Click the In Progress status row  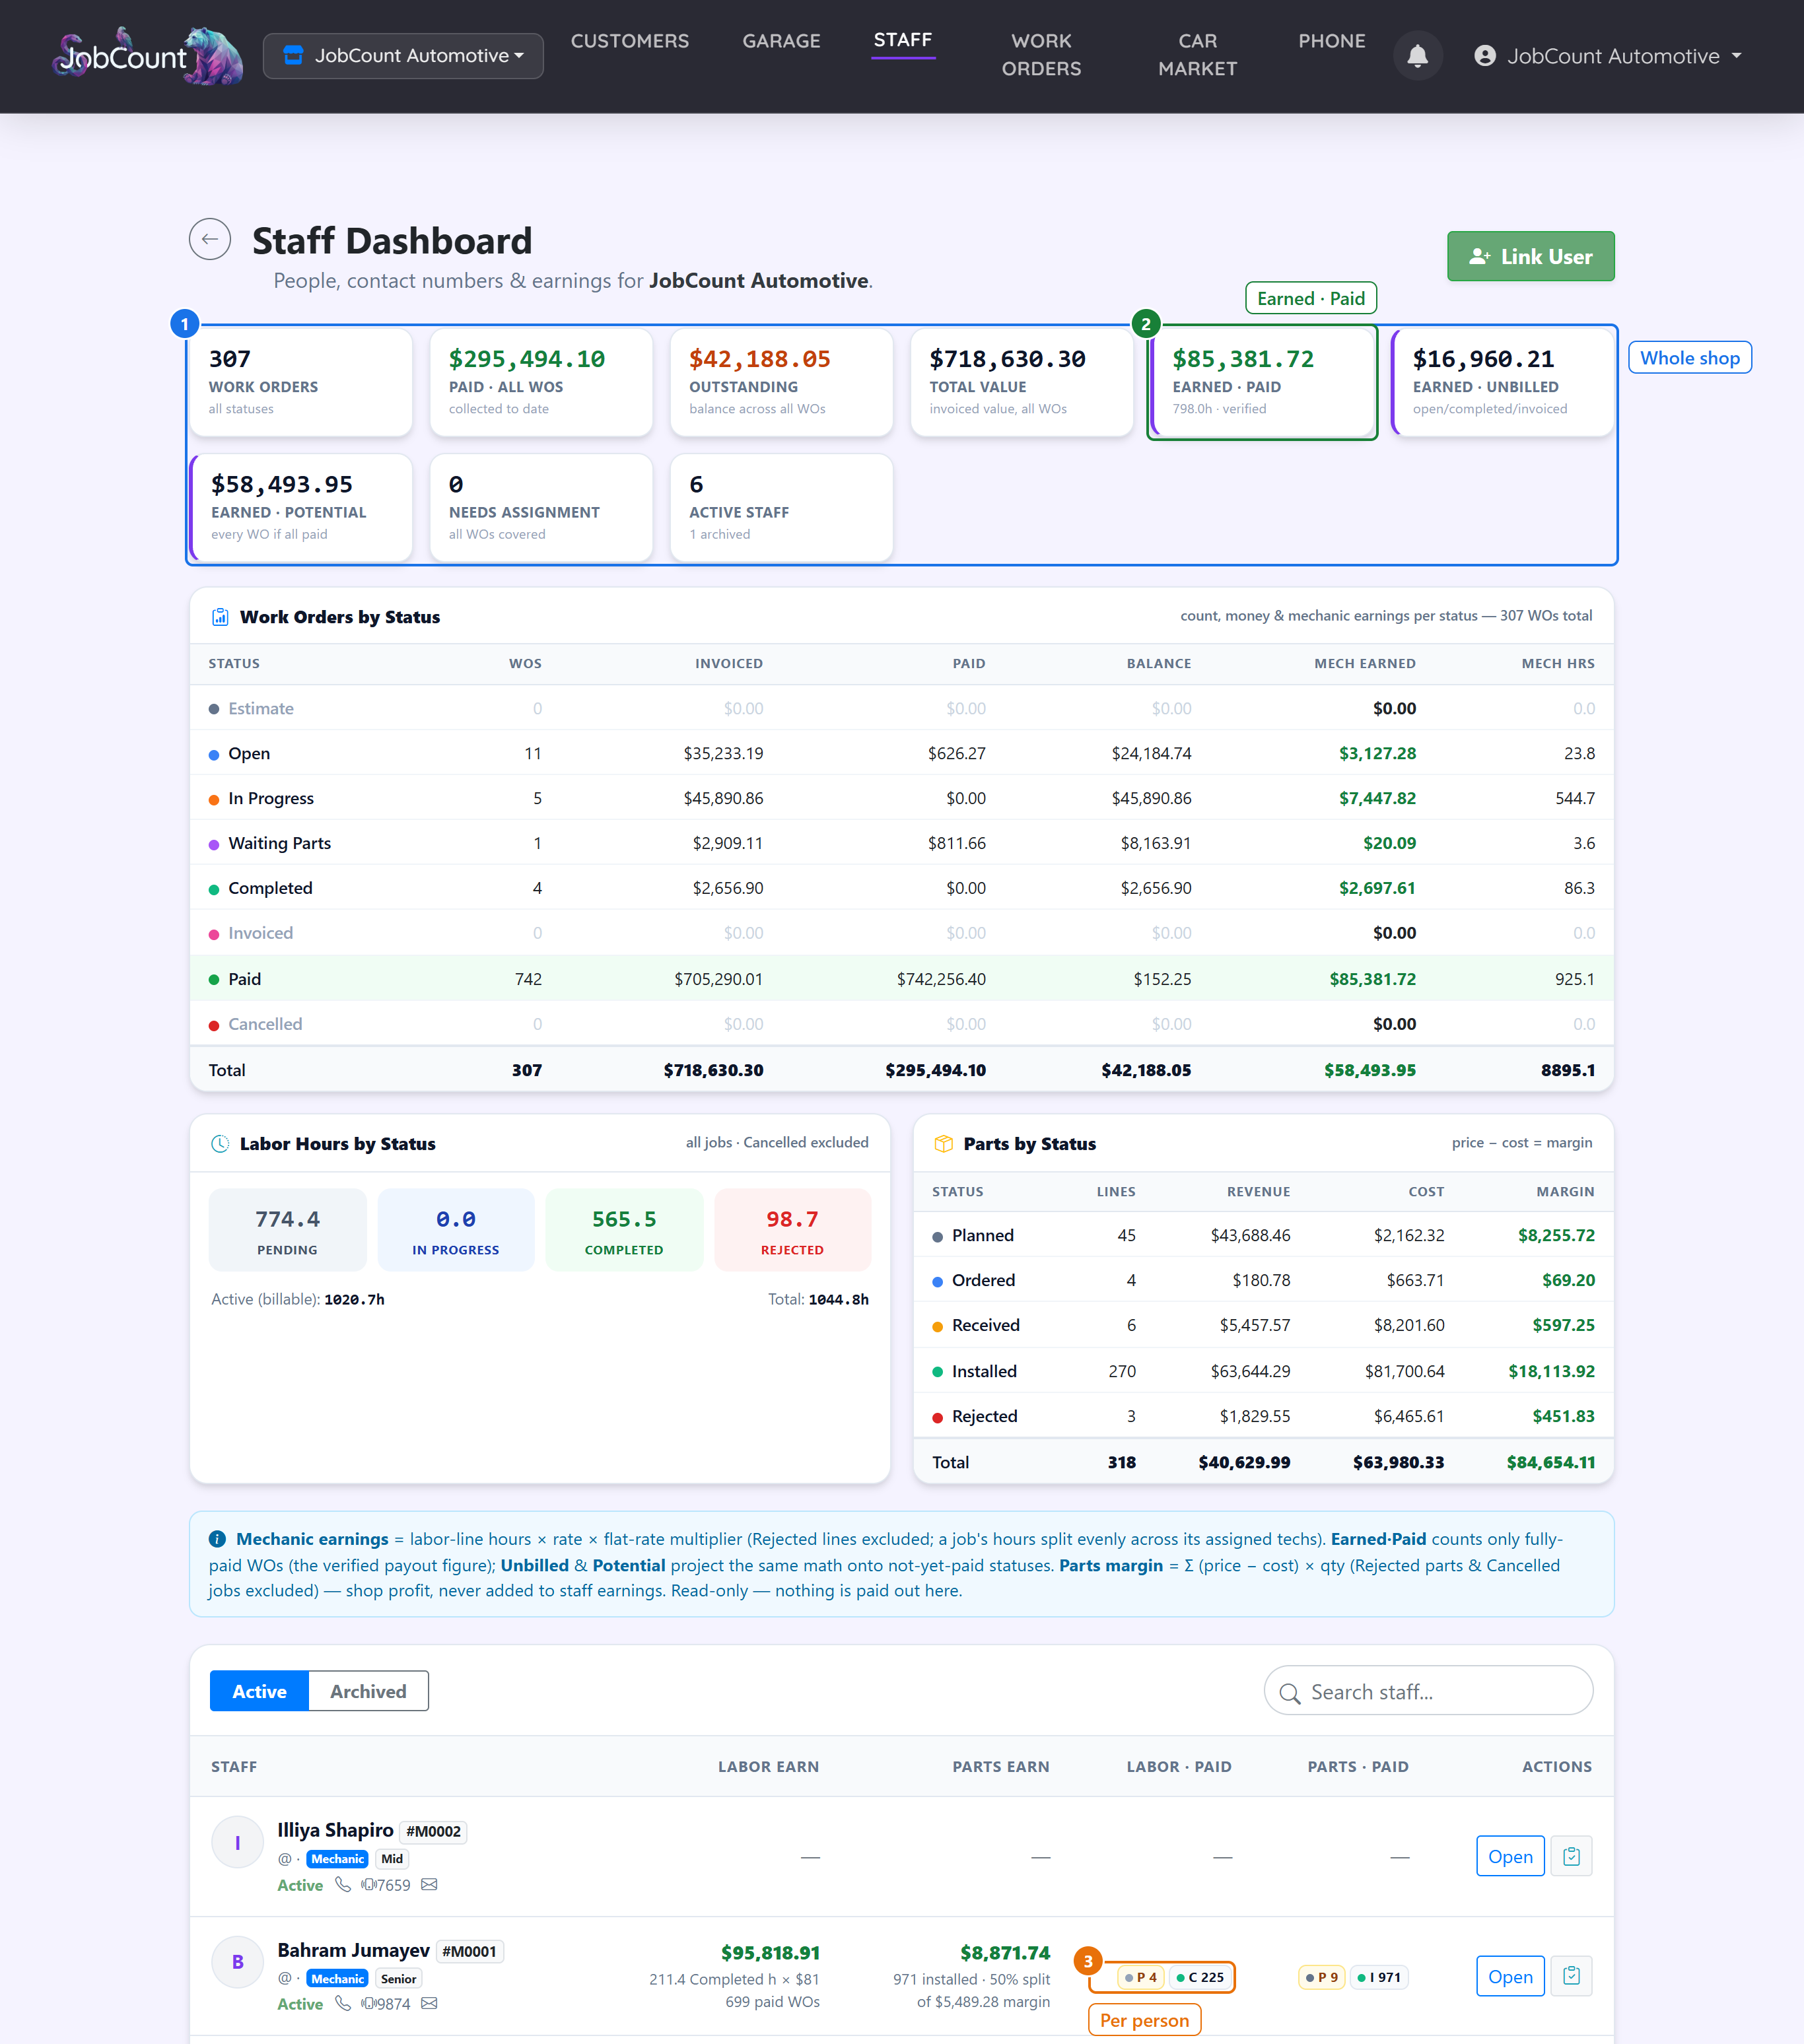point(901,798)
